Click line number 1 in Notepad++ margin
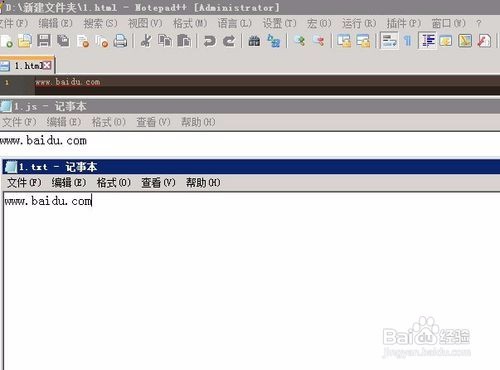 click(7, 82)
